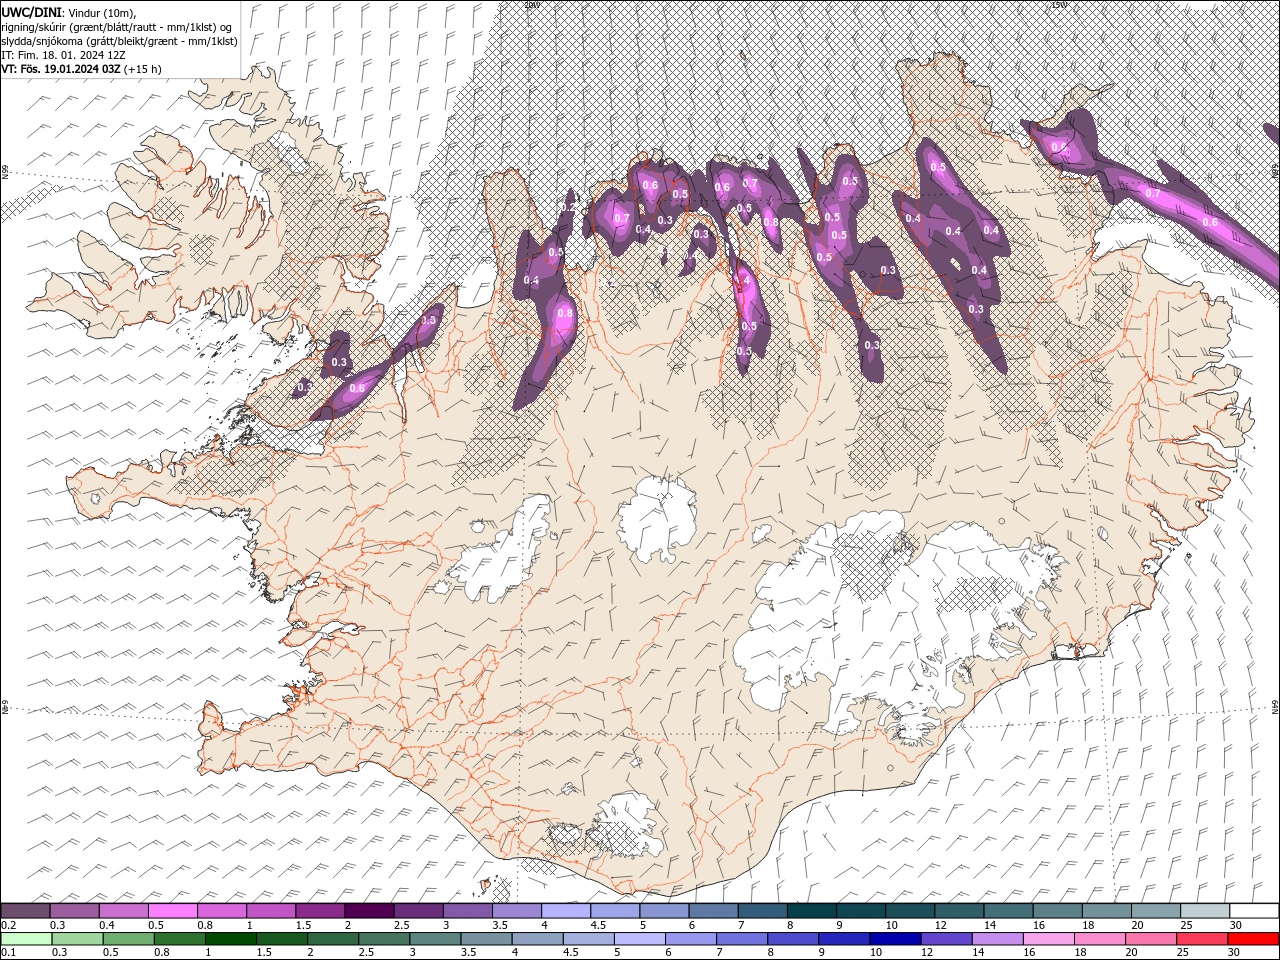
Task: Click bottom-row legend swatch between 3 and 3.5
Action: 435,939
